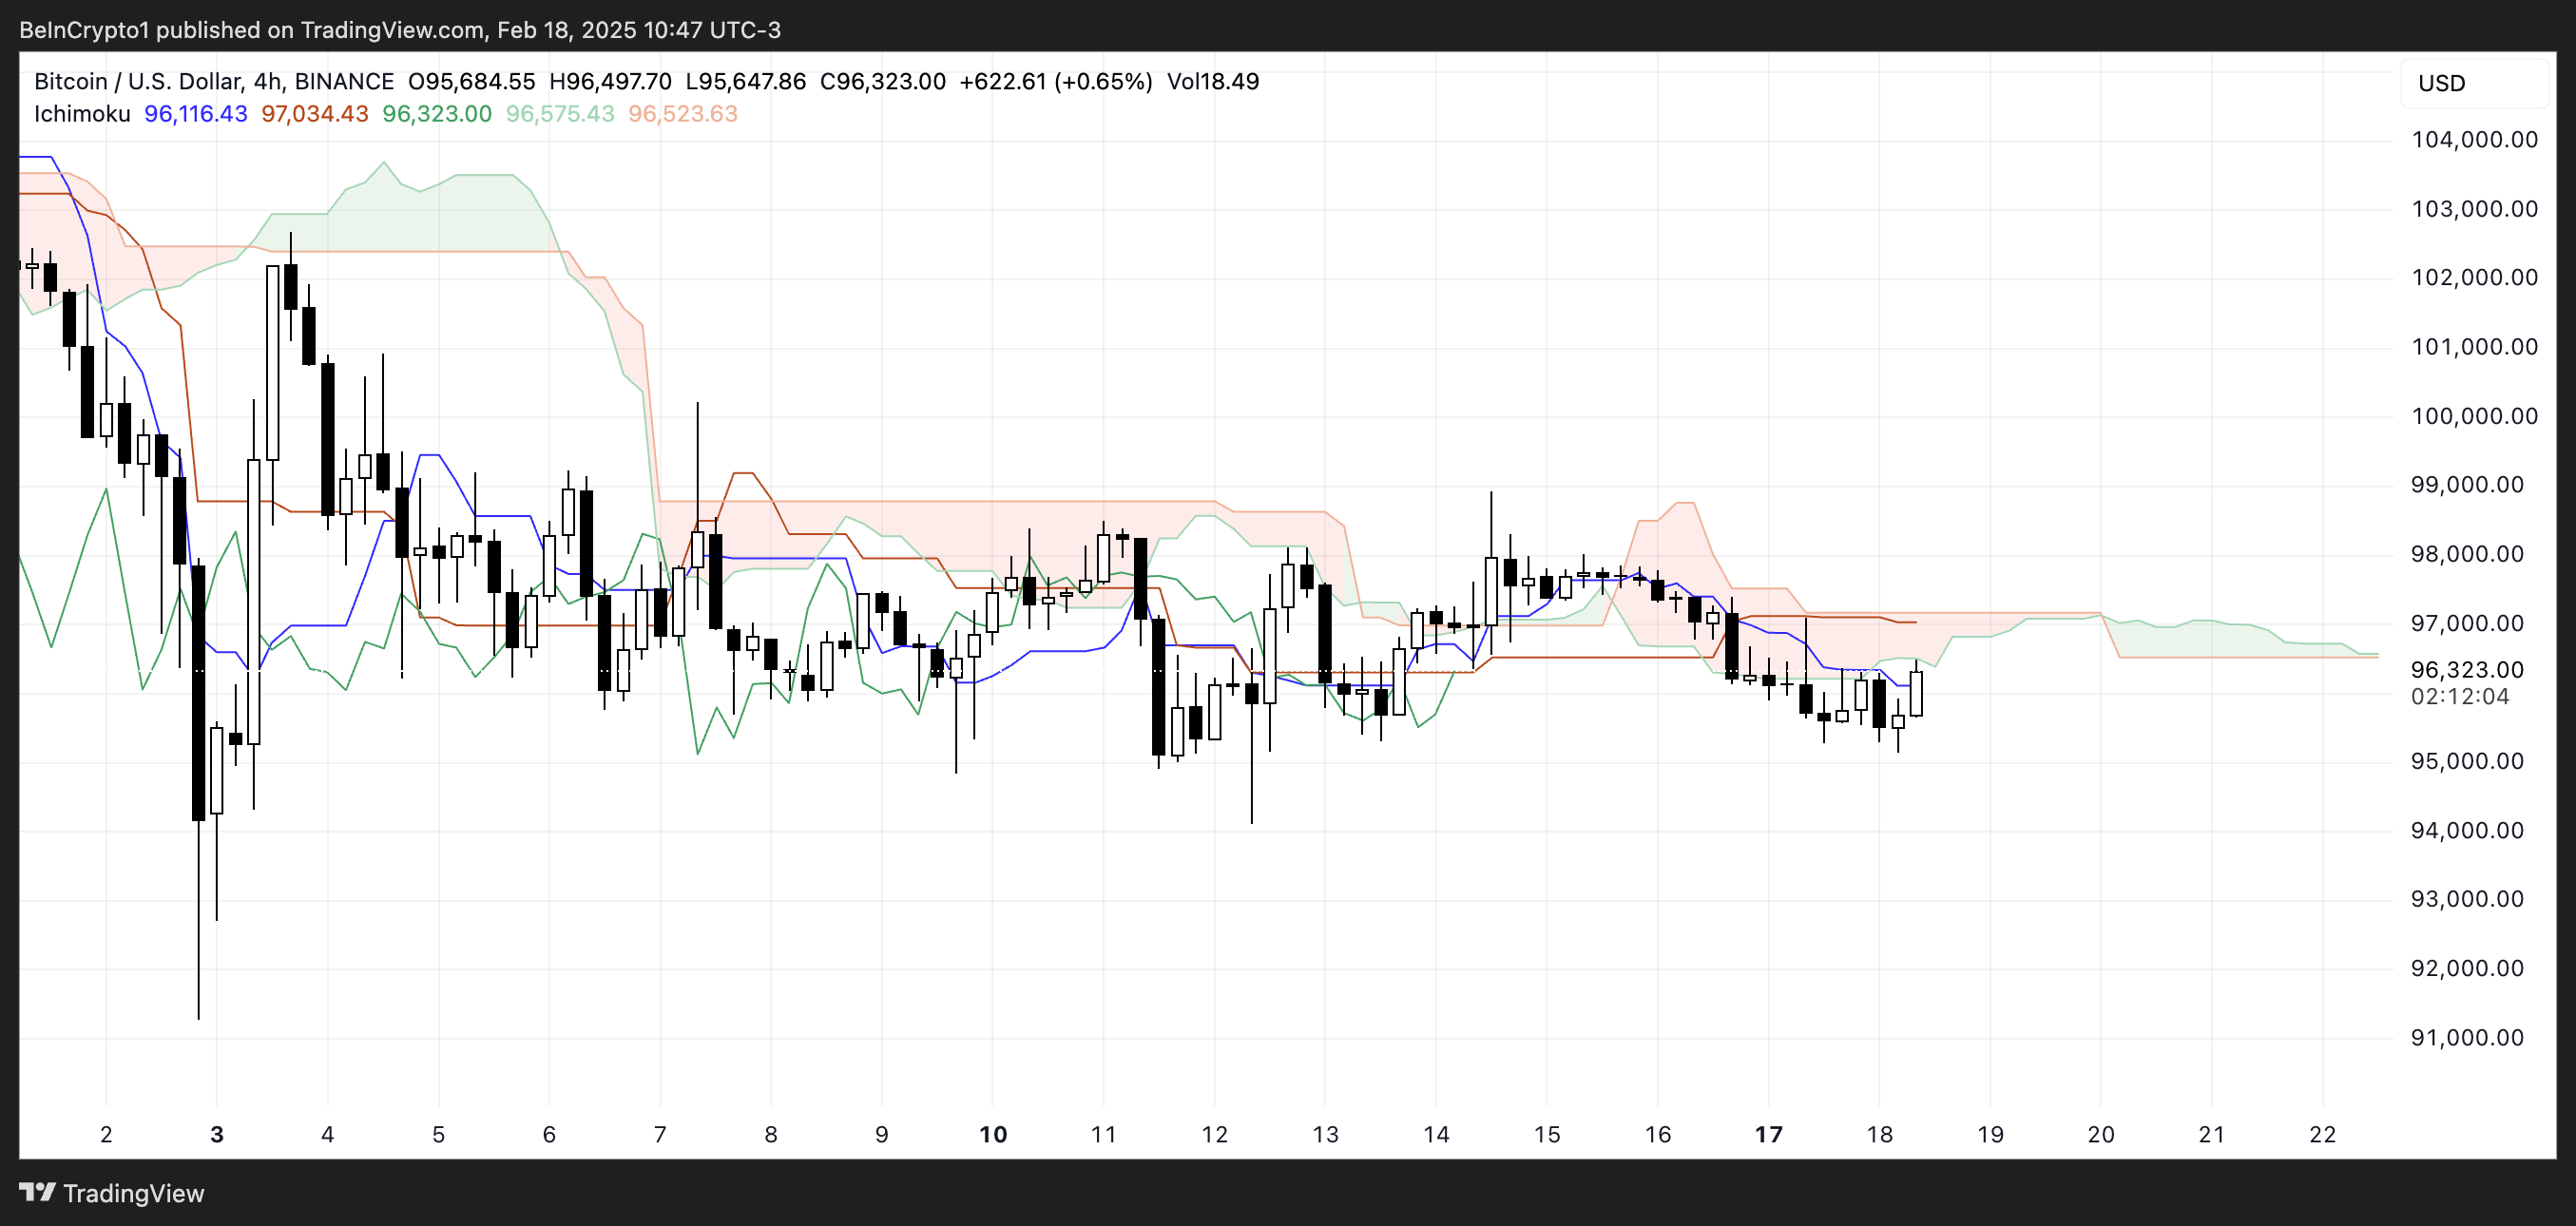
Task: Click the date label 22 on time axis
Action: tap(2322, 1134)
